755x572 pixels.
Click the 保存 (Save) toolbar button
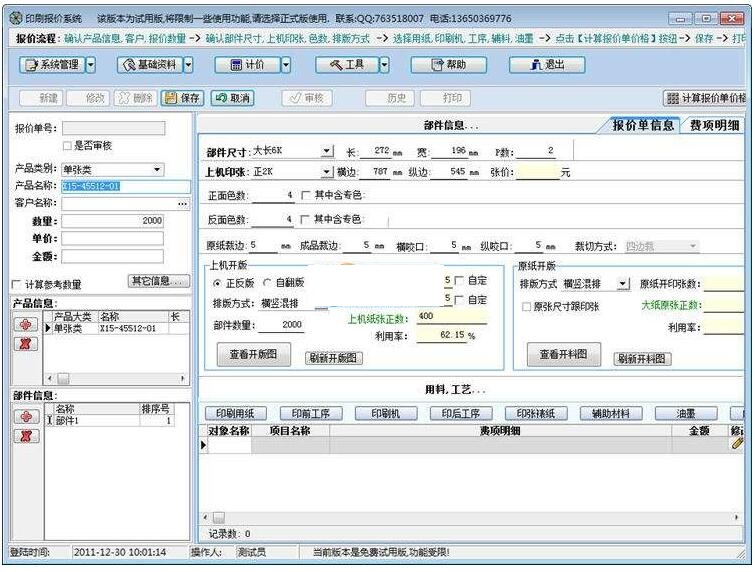[x=182, y=98]
